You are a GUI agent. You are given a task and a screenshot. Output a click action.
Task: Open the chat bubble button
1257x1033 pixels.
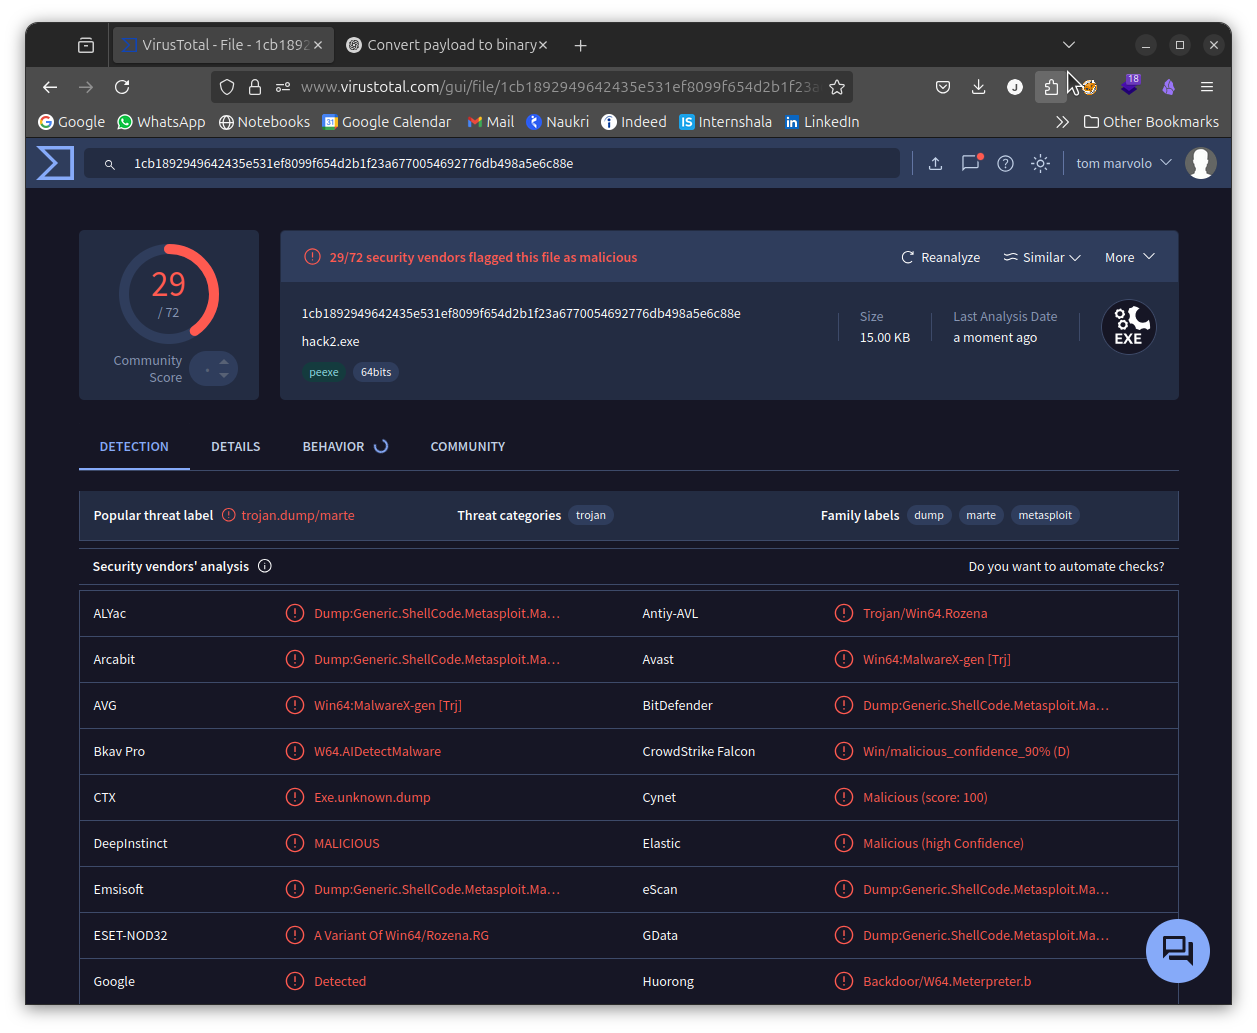(x=1178, y=950)
